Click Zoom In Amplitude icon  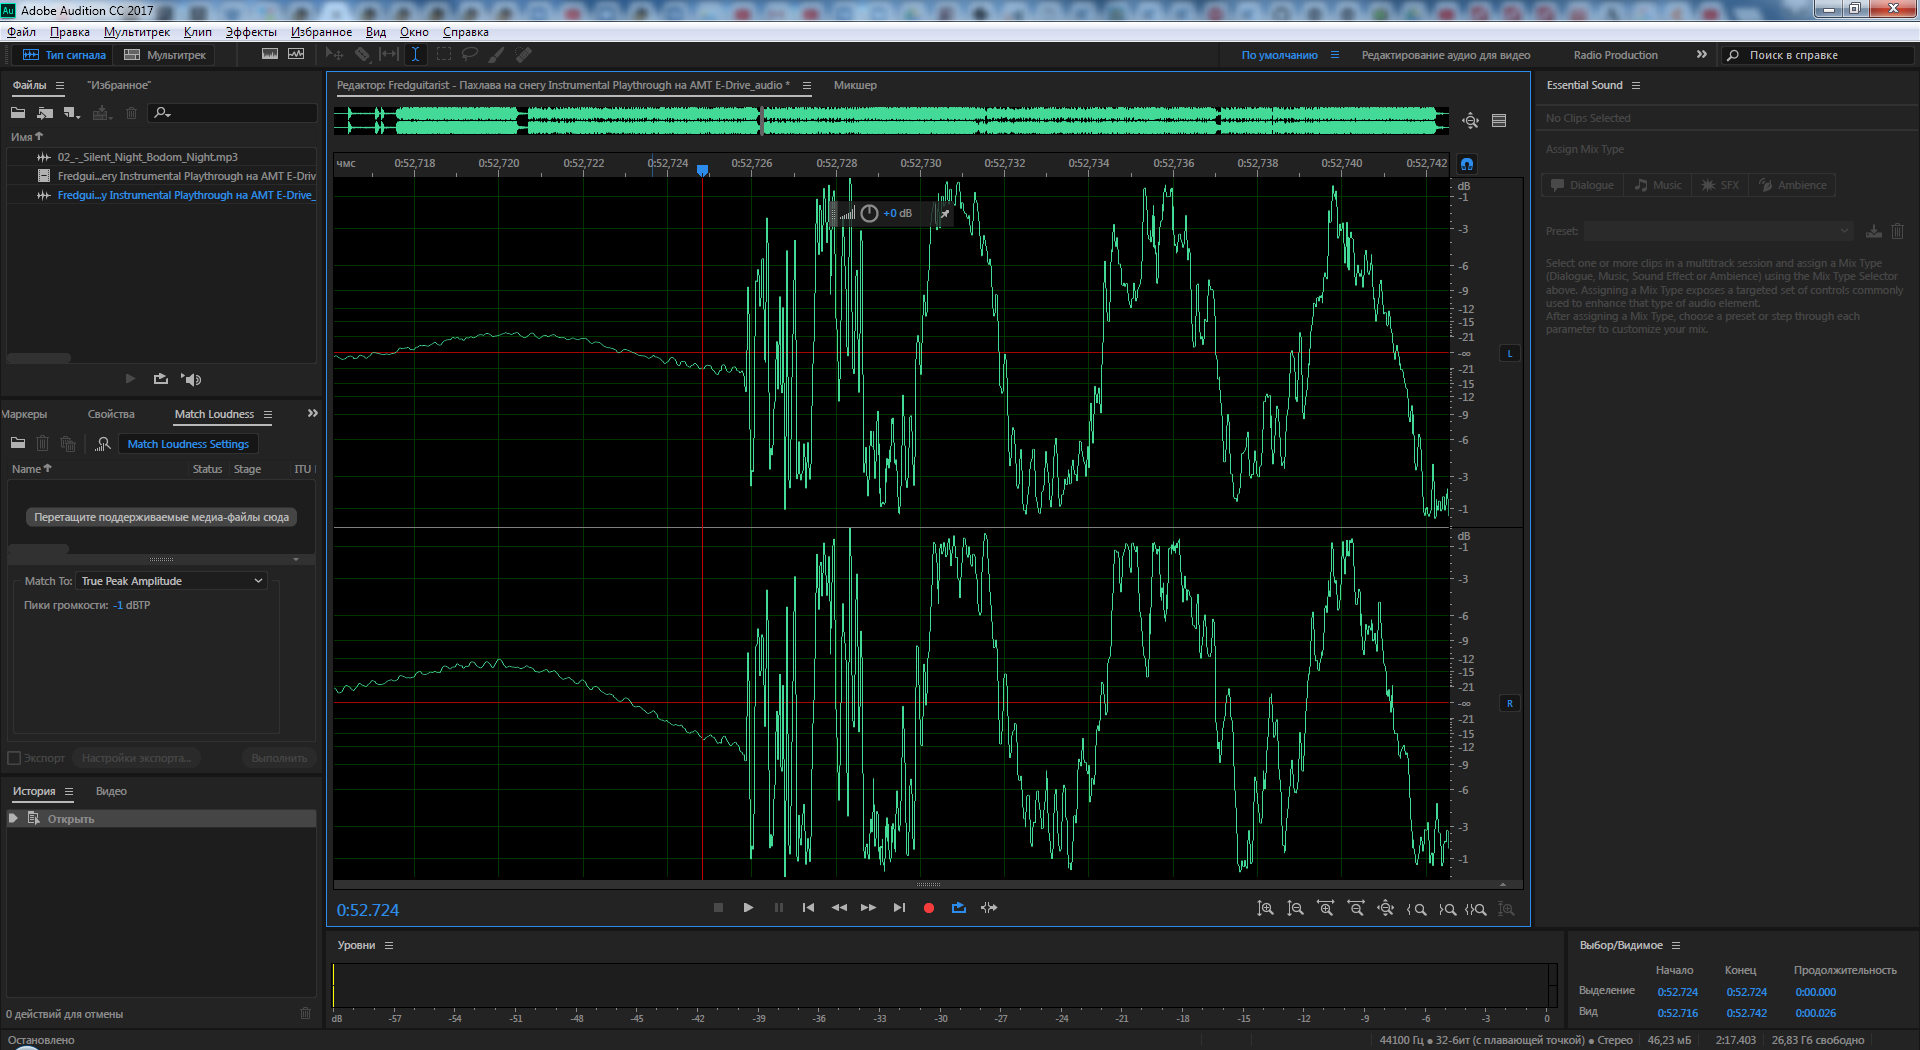point(1265,909)
